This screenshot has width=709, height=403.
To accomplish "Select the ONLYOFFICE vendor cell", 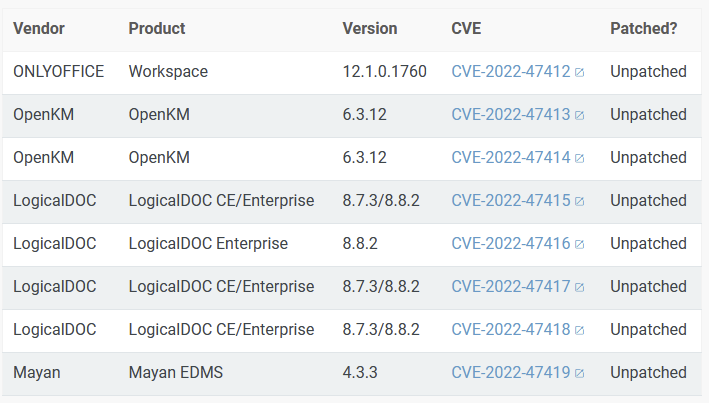I will click(58, 72).
